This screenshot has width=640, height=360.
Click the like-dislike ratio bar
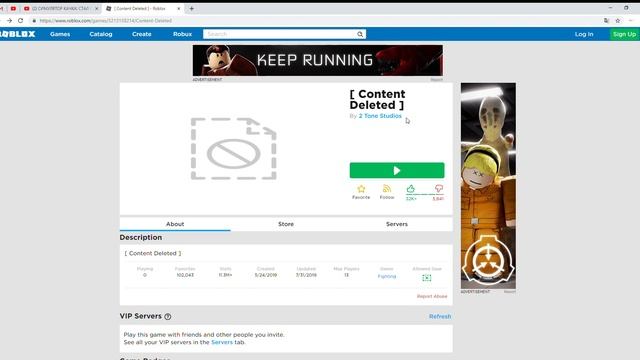(424, 195)
